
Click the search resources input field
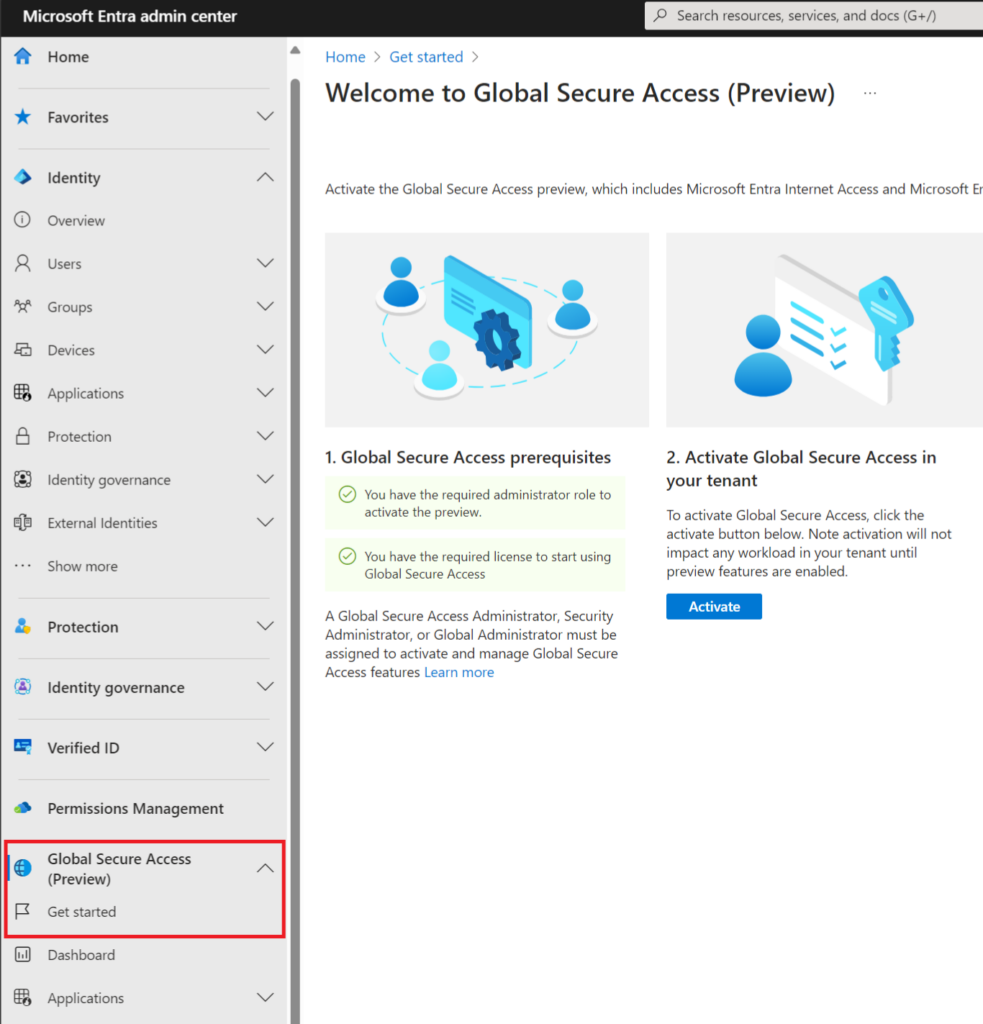[x=814, y=15]
